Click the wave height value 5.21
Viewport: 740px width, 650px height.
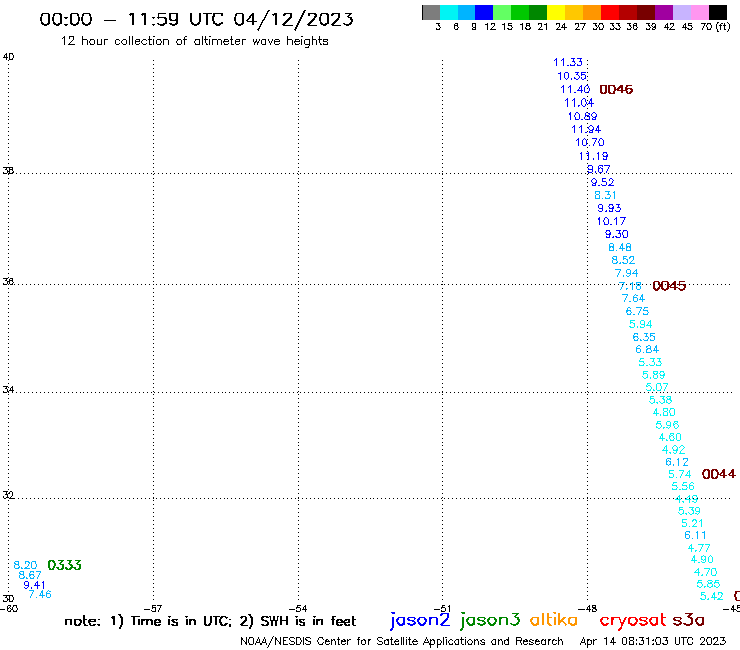pos(692,523)
